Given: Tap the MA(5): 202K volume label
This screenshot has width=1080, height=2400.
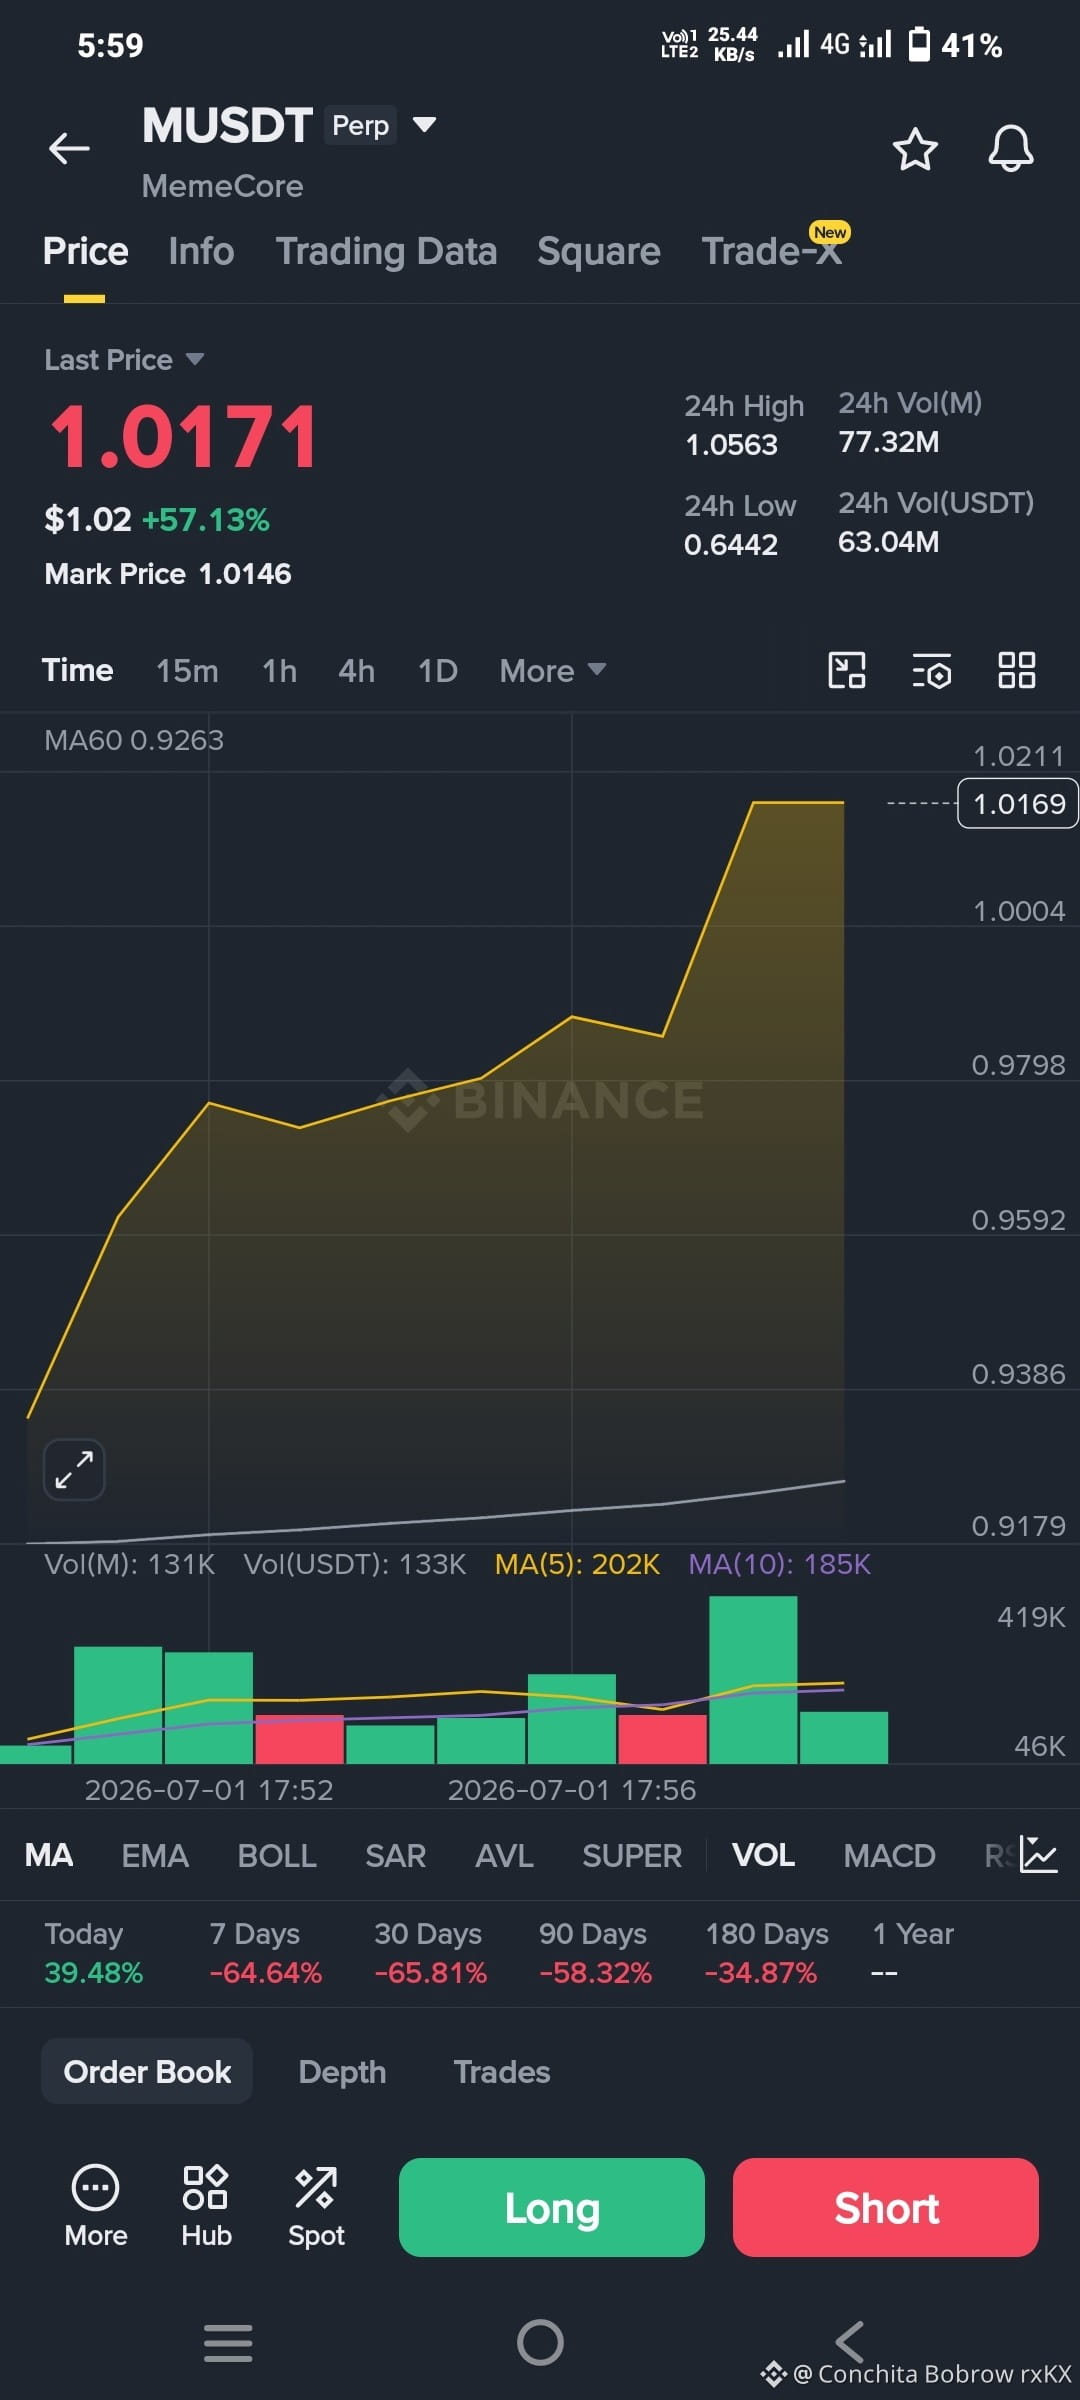Looking at the screenshot, I should (x=577, y=1564).
